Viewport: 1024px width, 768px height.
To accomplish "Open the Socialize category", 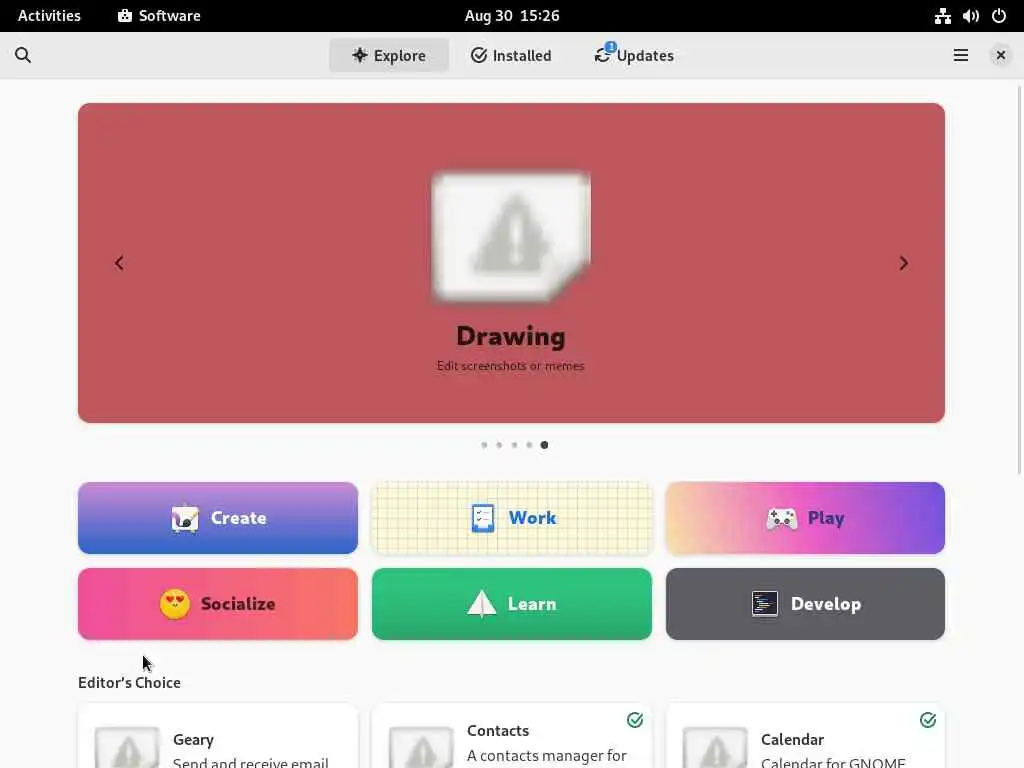I will (x=217, y=603).
